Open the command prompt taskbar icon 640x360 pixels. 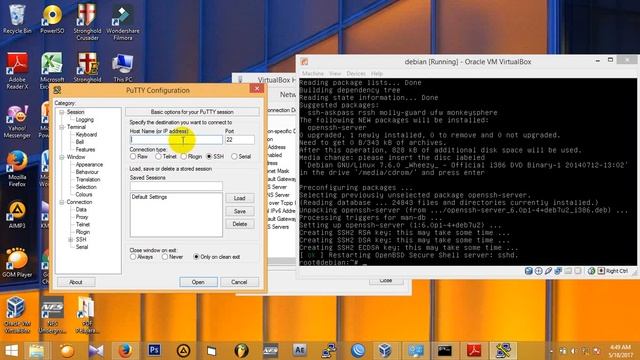[x=444, y=351]
